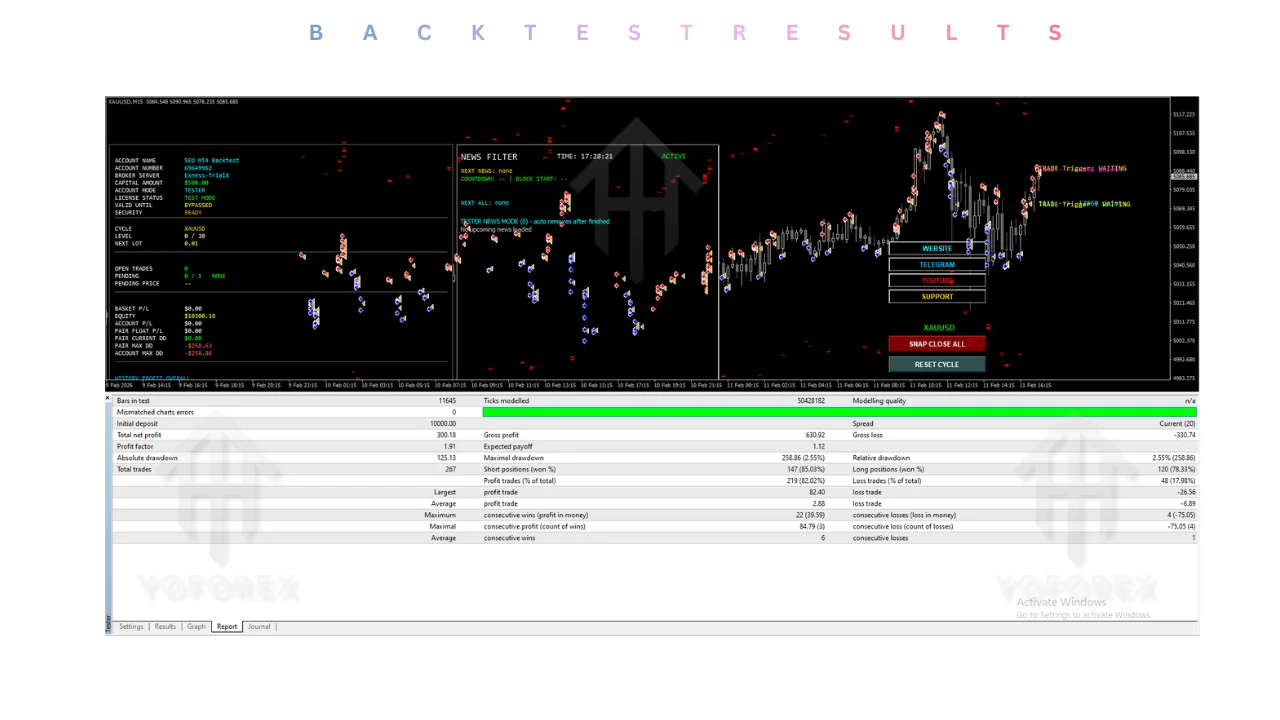The height and width of the screenshot is (720, 1280).
Task: Click consecutive wins value 22 (39.59)
Action: 810,515
